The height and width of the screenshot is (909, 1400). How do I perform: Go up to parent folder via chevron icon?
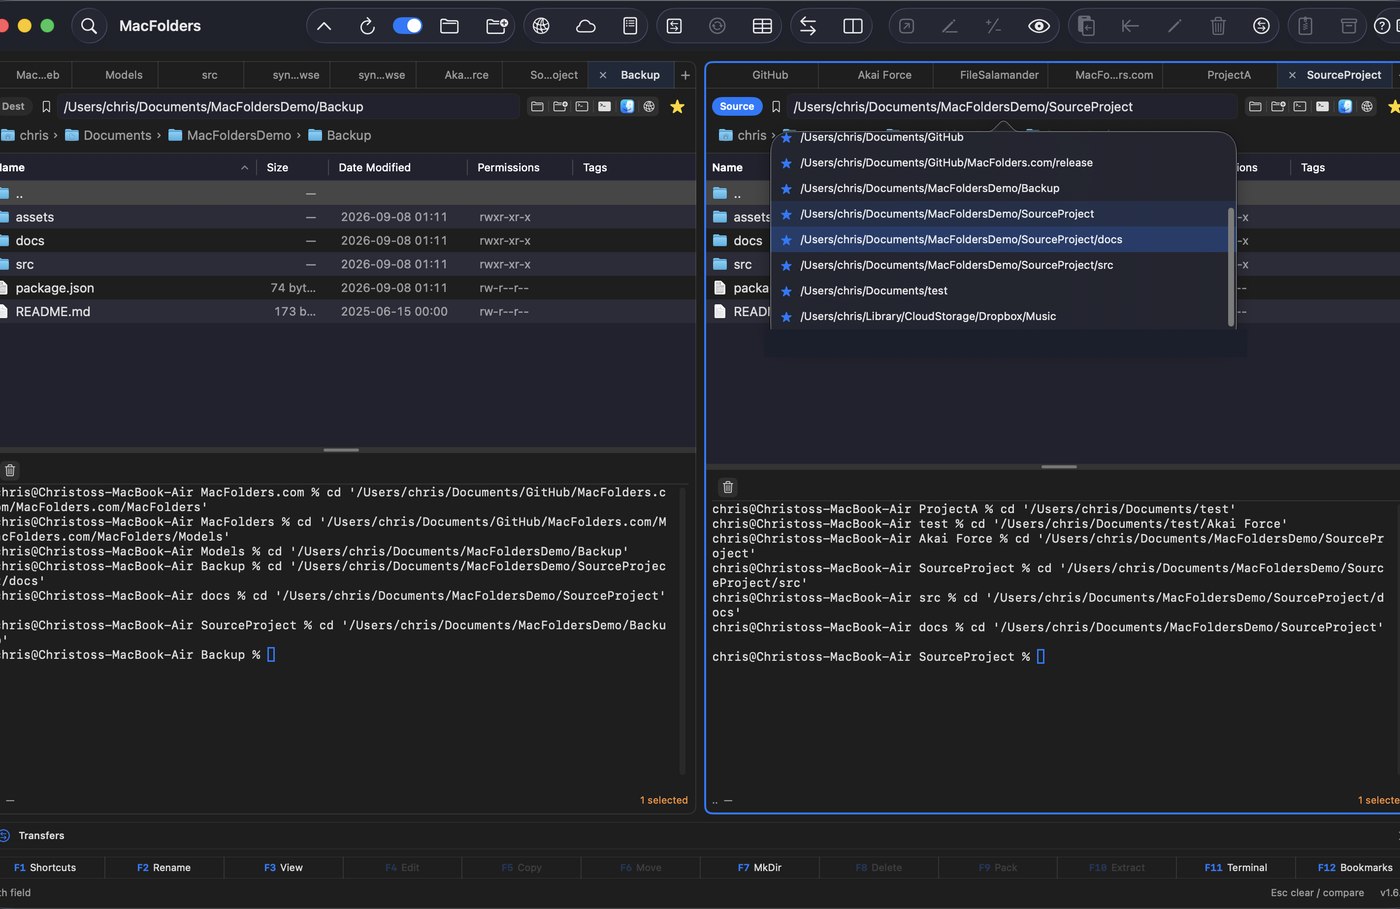click(x=324, y=26)
